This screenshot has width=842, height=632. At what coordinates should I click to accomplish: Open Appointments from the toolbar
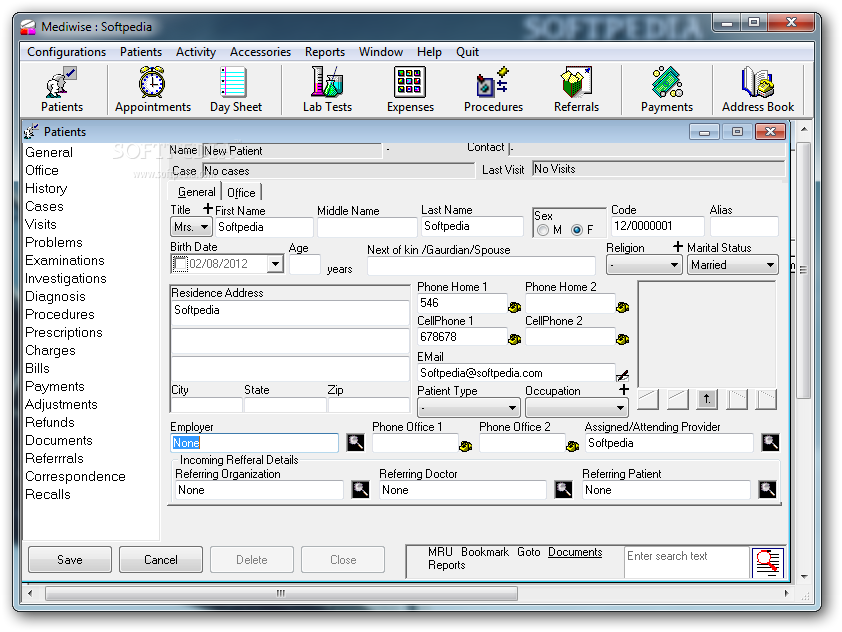click(x=153, y=89)
